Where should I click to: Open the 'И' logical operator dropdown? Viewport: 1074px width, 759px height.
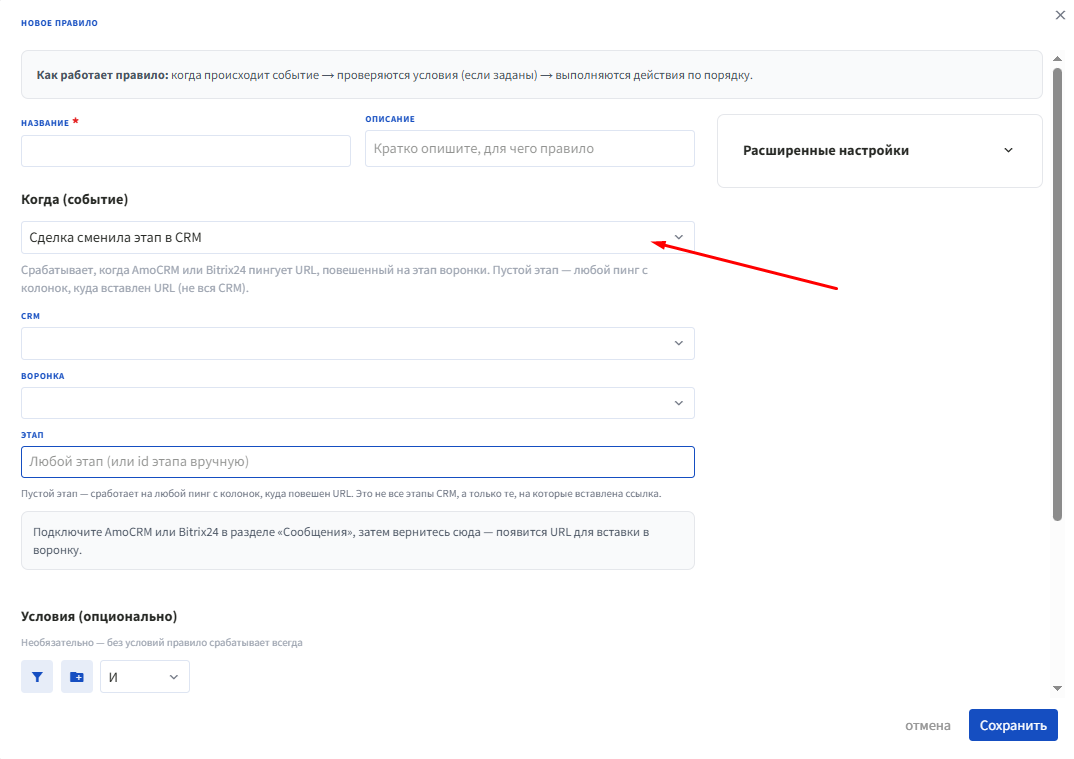pyautogui.click(x=145, y=677)
